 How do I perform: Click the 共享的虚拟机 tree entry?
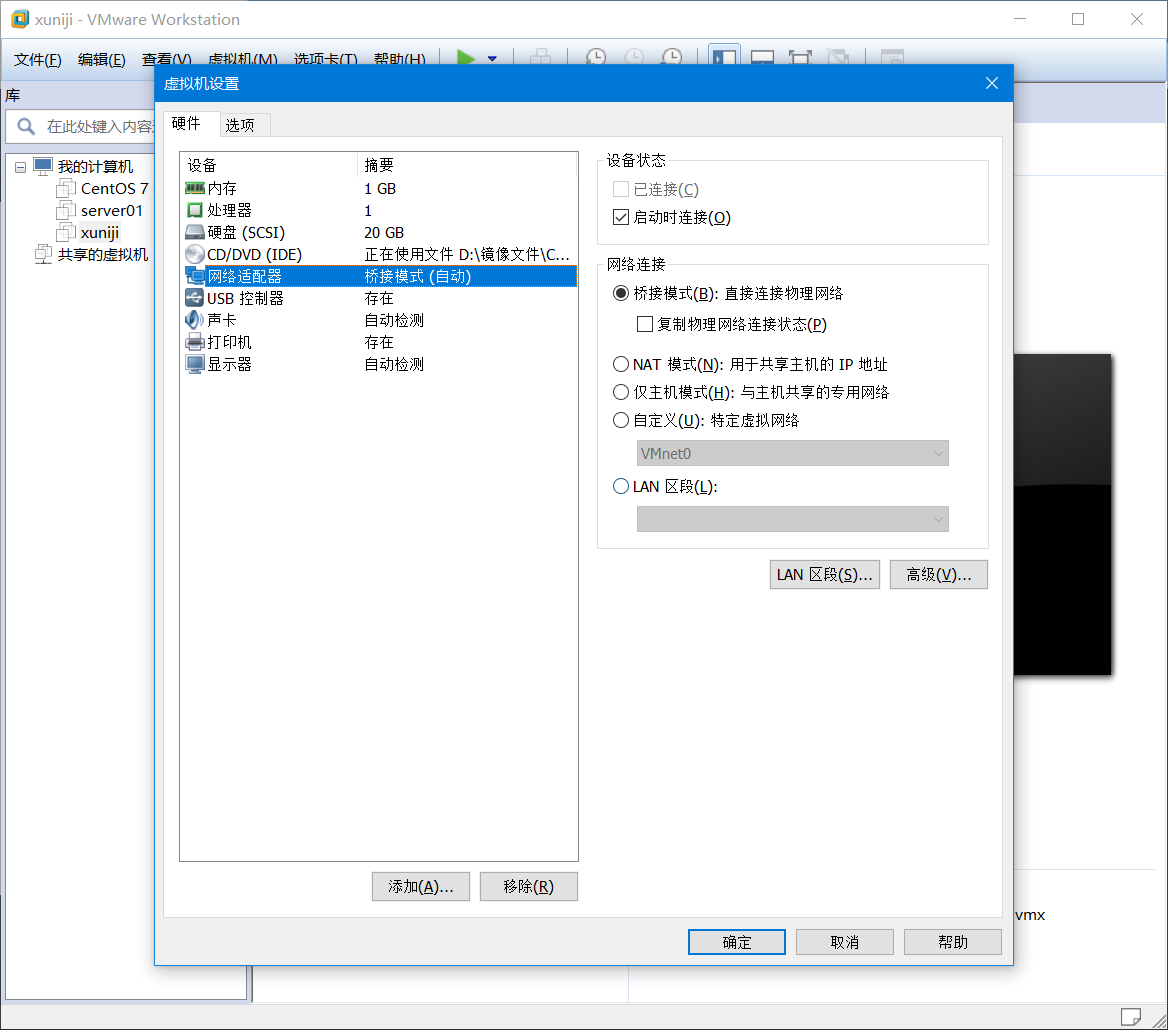coord(103,255)
